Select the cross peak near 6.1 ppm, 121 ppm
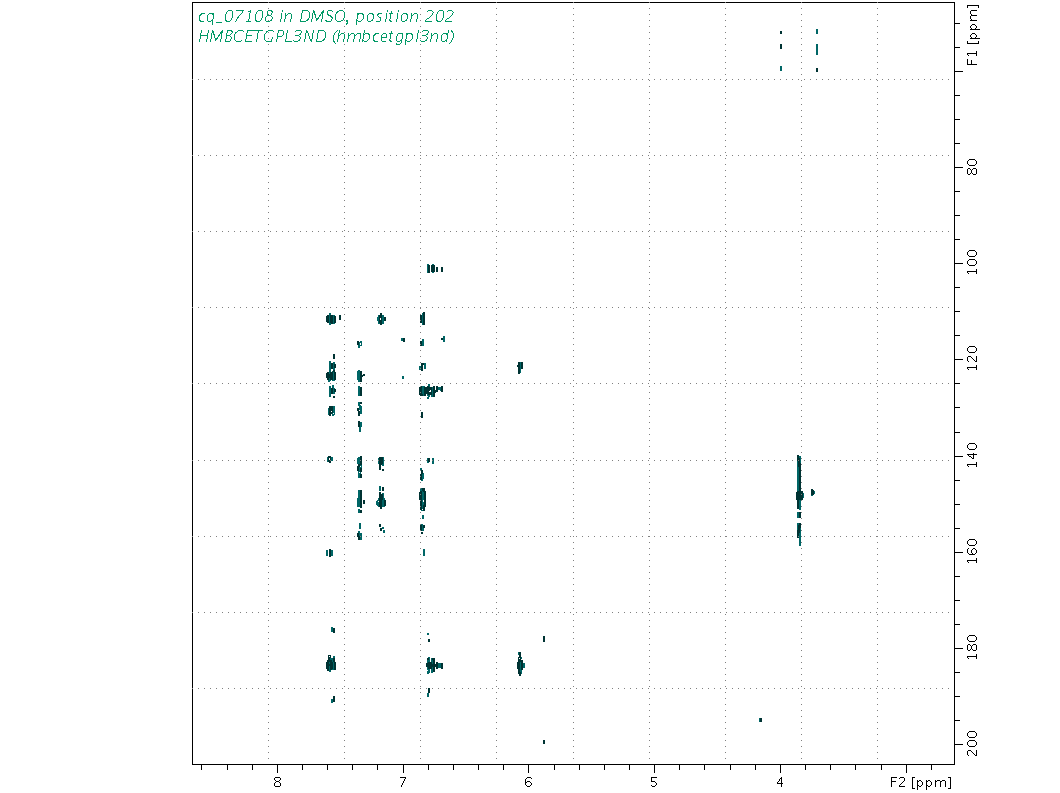Viewport: 1060px width, 793px height. click(520, 367)
